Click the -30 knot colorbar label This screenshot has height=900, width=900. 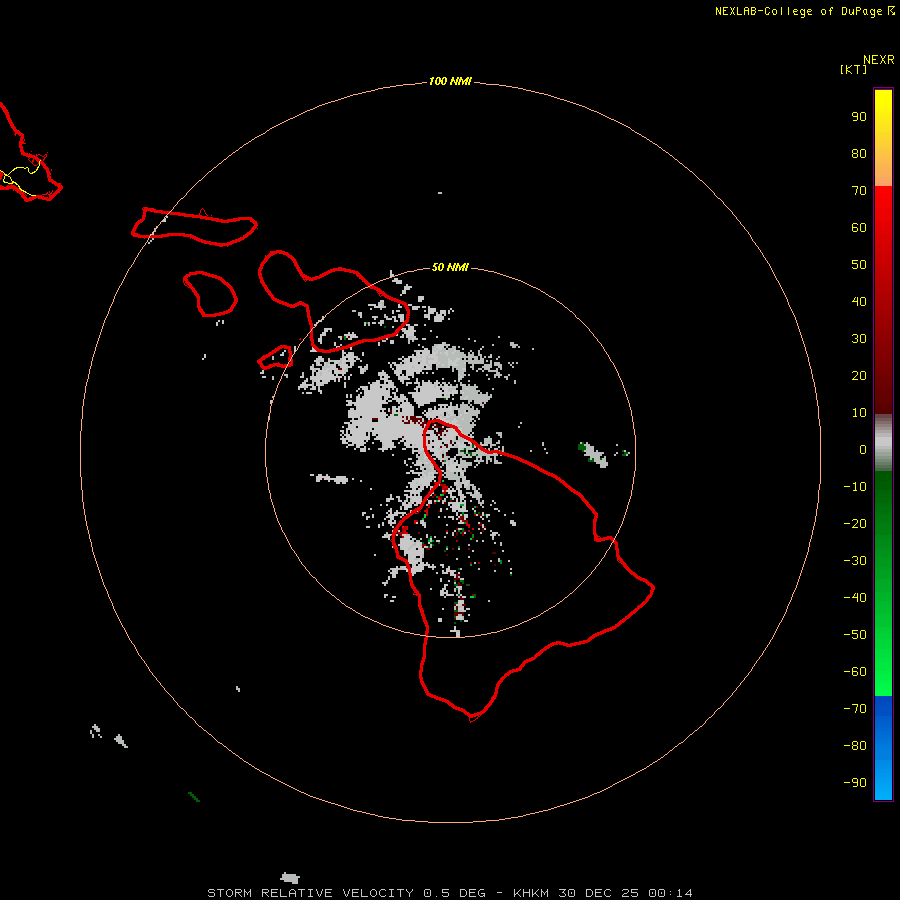click(855, 561)
